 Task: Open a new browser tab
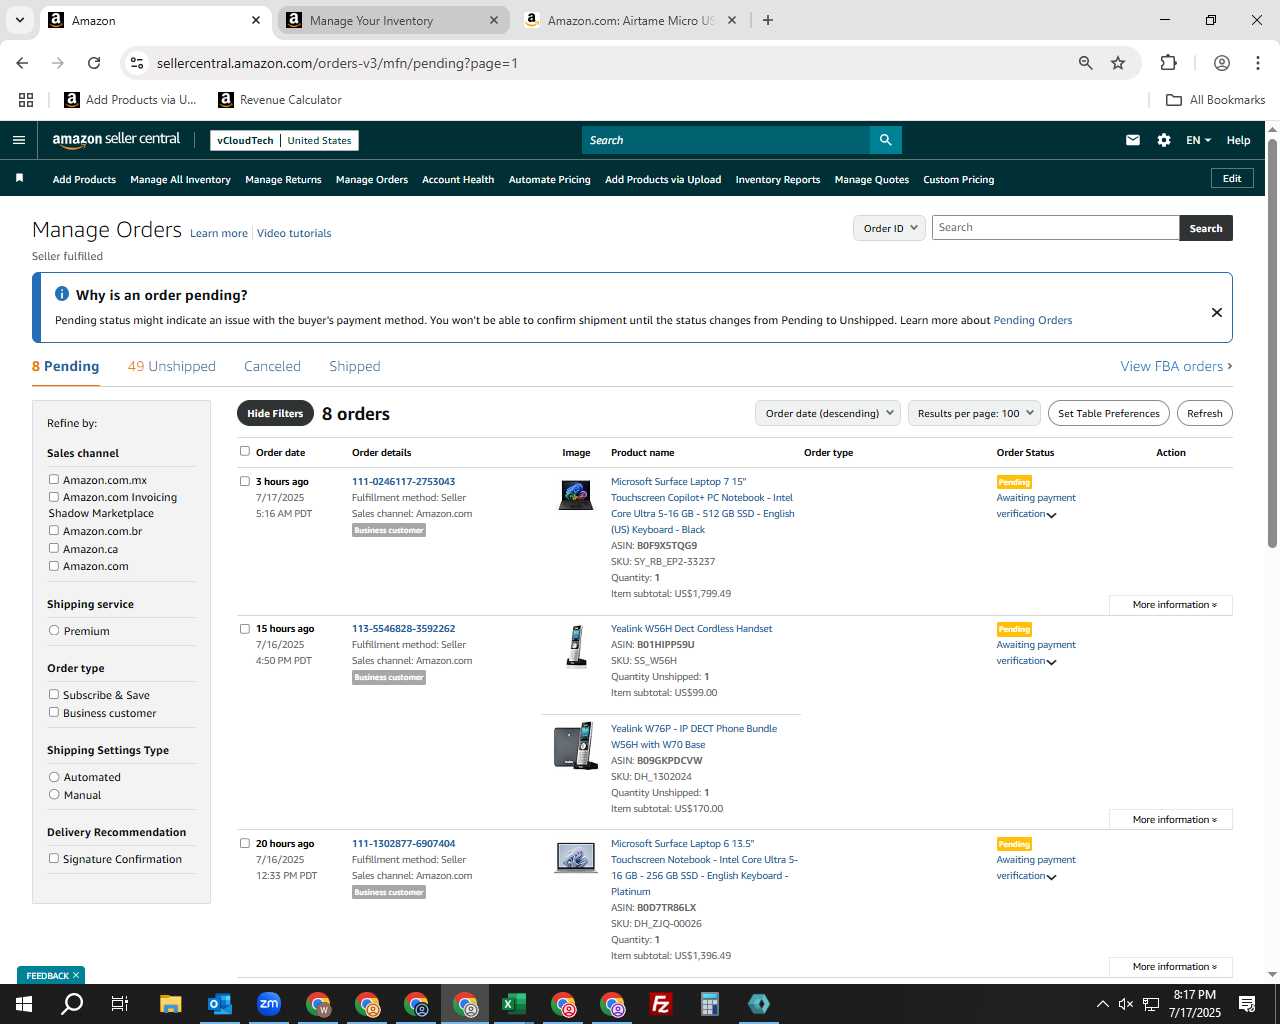(768, 20)
